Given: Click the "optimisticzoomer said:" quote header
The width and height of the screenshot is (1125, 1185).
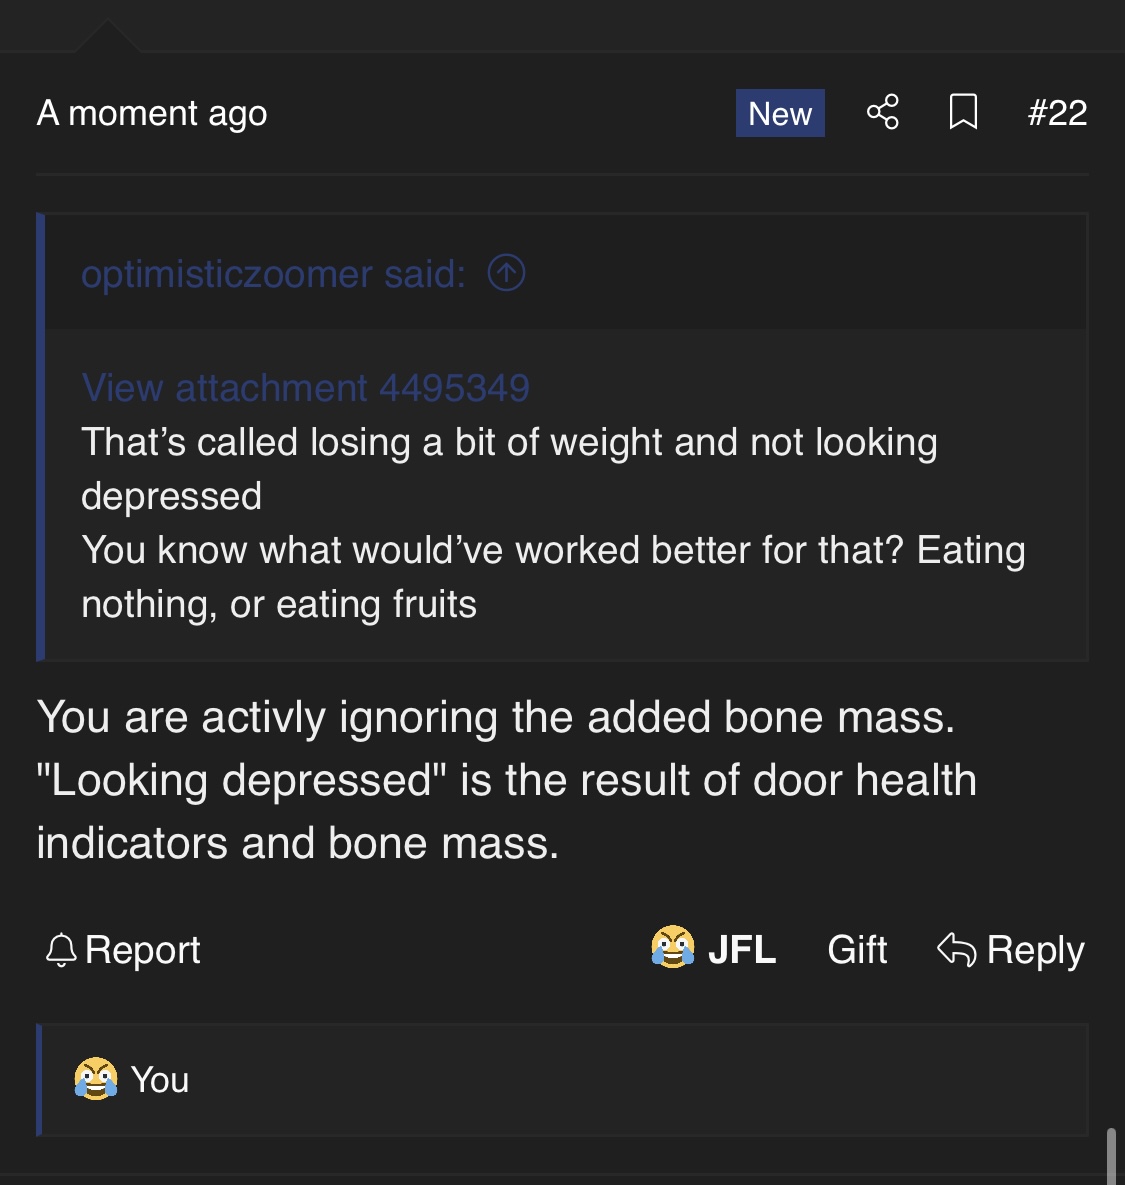Looking at the screenshot, I should (x=273, y=274).
